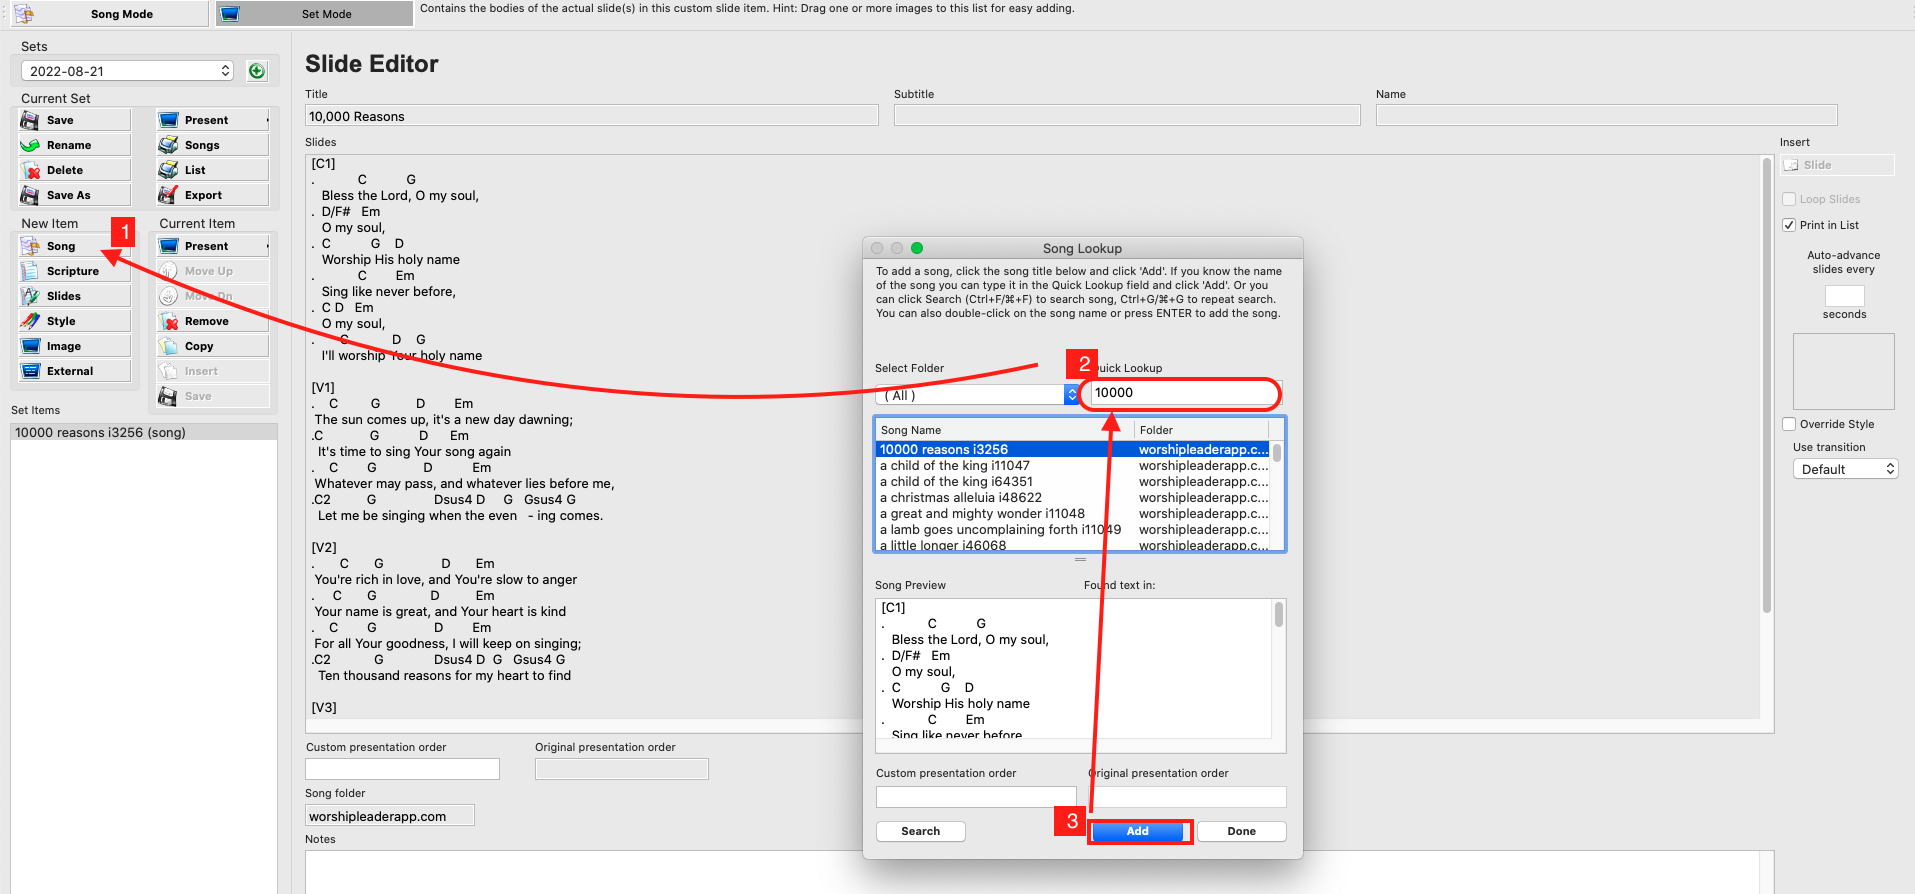Enable the Override Style checkbox
Screen dimensions: 1915x894
click(x=1789, y=424)
